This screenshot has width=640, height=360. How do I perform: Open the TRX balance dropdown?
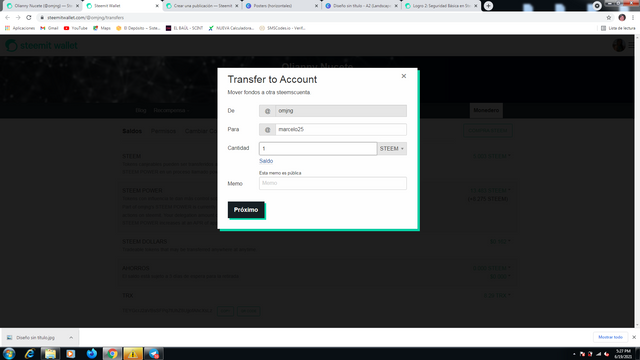tap(497, 296)
